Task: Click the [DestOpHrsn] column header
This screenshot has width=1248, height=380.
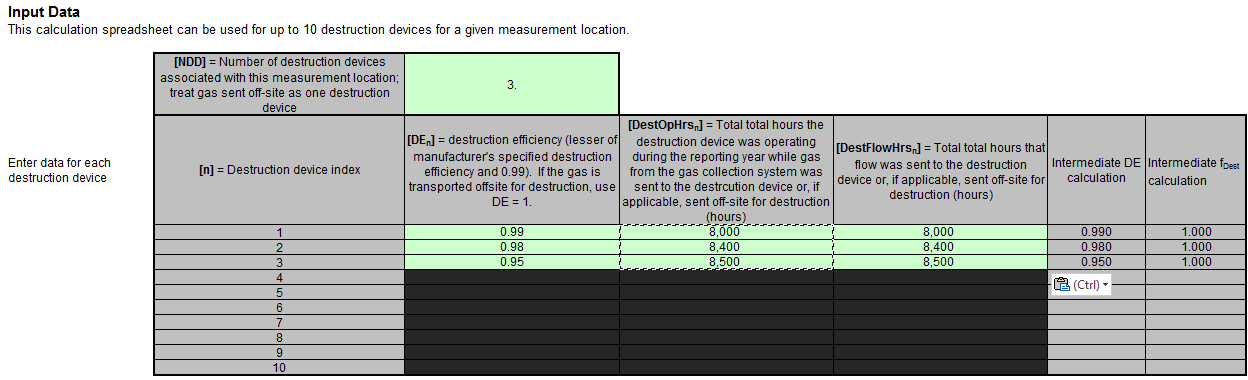Action: 726,170
